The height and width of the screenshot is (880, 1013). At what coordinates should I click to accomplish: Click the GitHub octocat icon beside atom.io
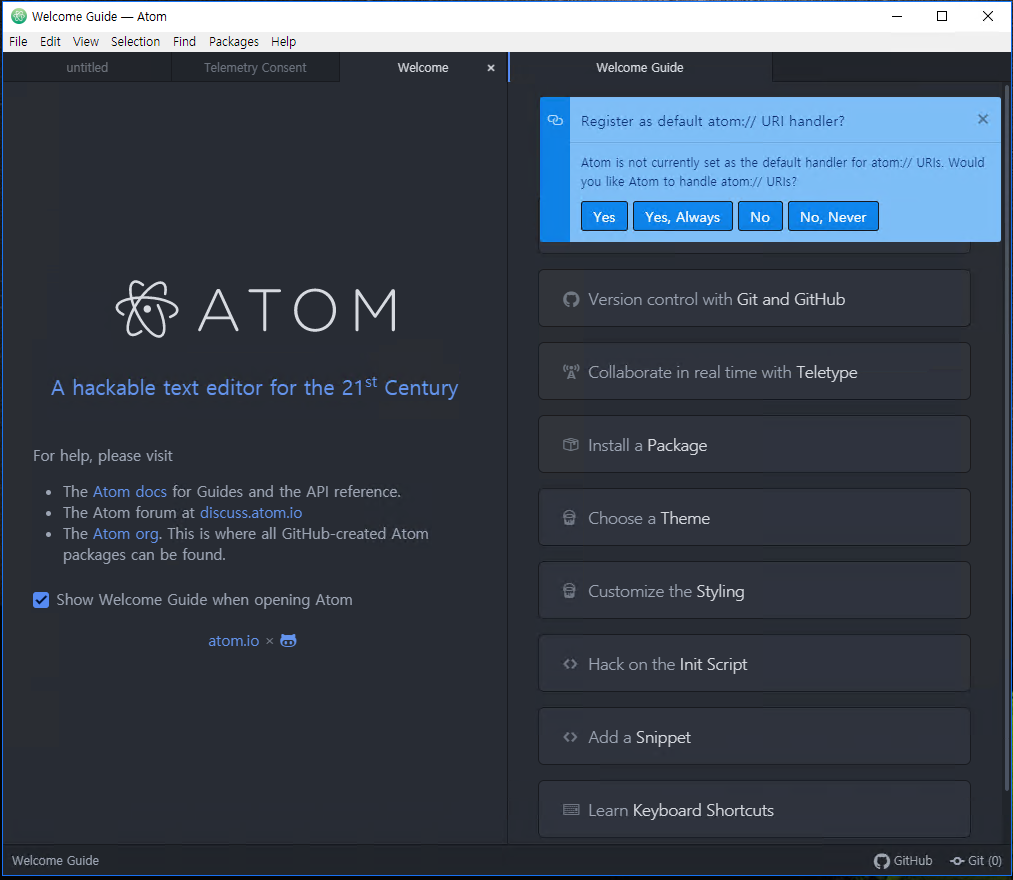tap(288, 640)
